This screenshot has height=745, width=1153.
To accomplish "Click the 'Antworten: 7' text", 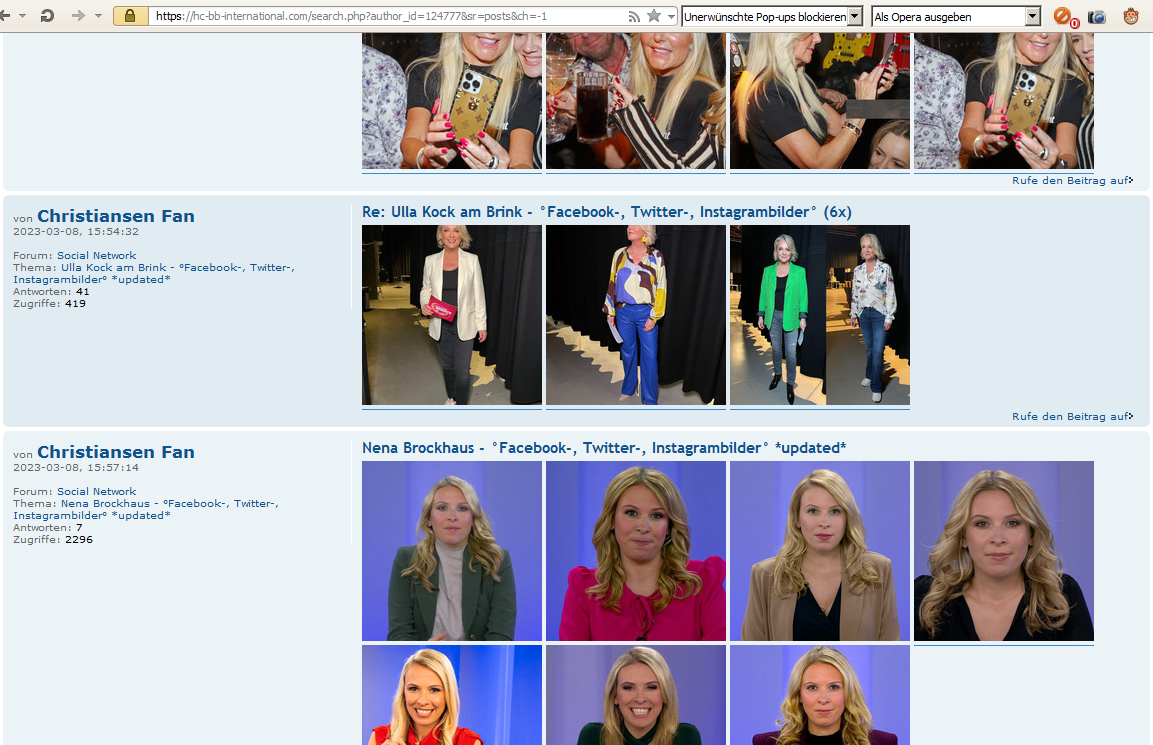I will click(48, 528).
